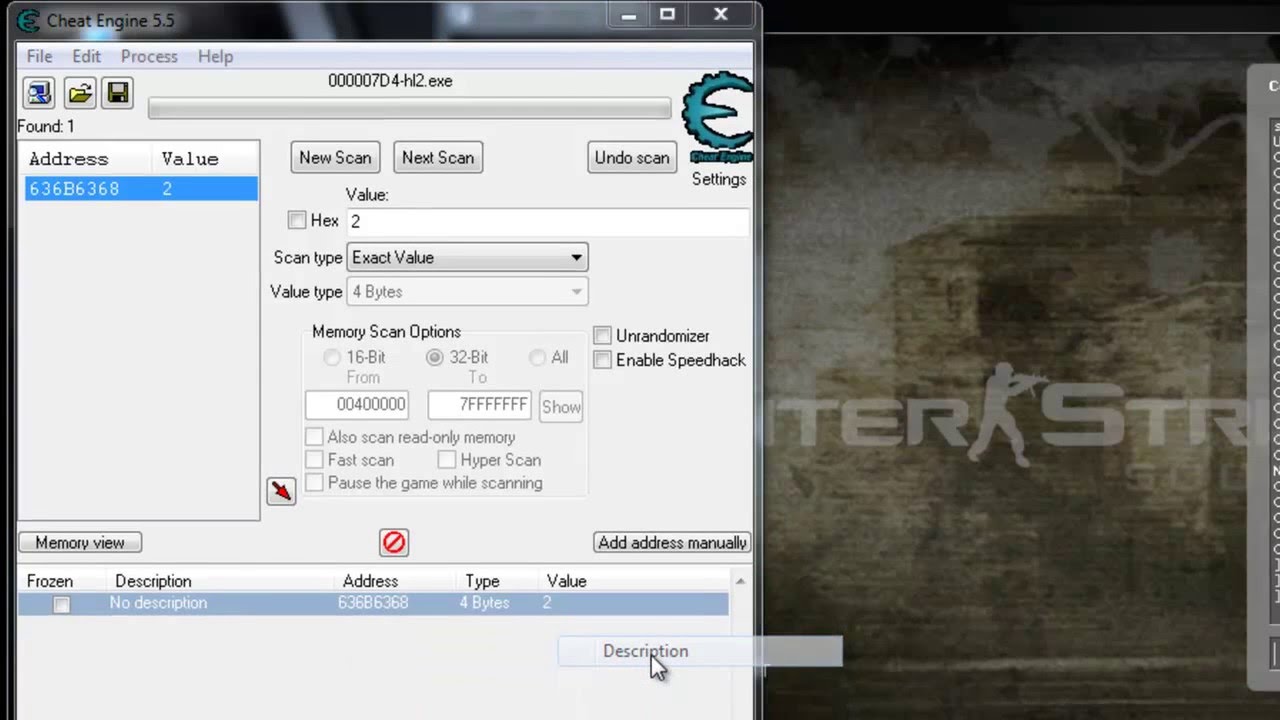The image size is (1280, 720).
Task: Check Pause the game while scanning
Action: point(314,483)
